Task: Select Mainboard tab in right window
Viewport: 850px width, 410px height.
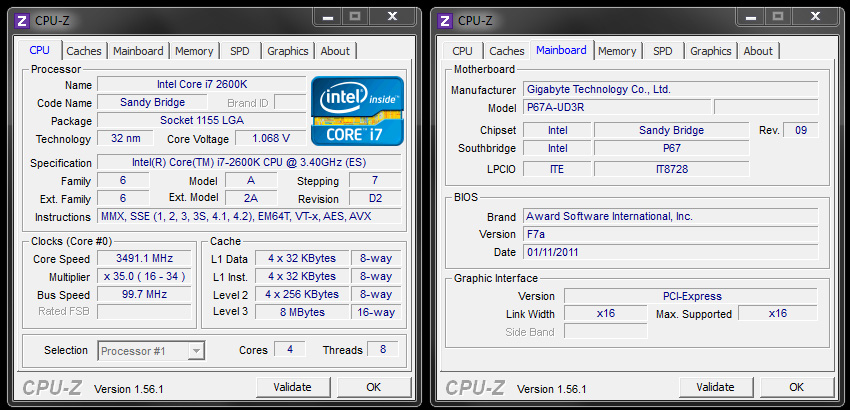Action: click(x=562, y=50)
